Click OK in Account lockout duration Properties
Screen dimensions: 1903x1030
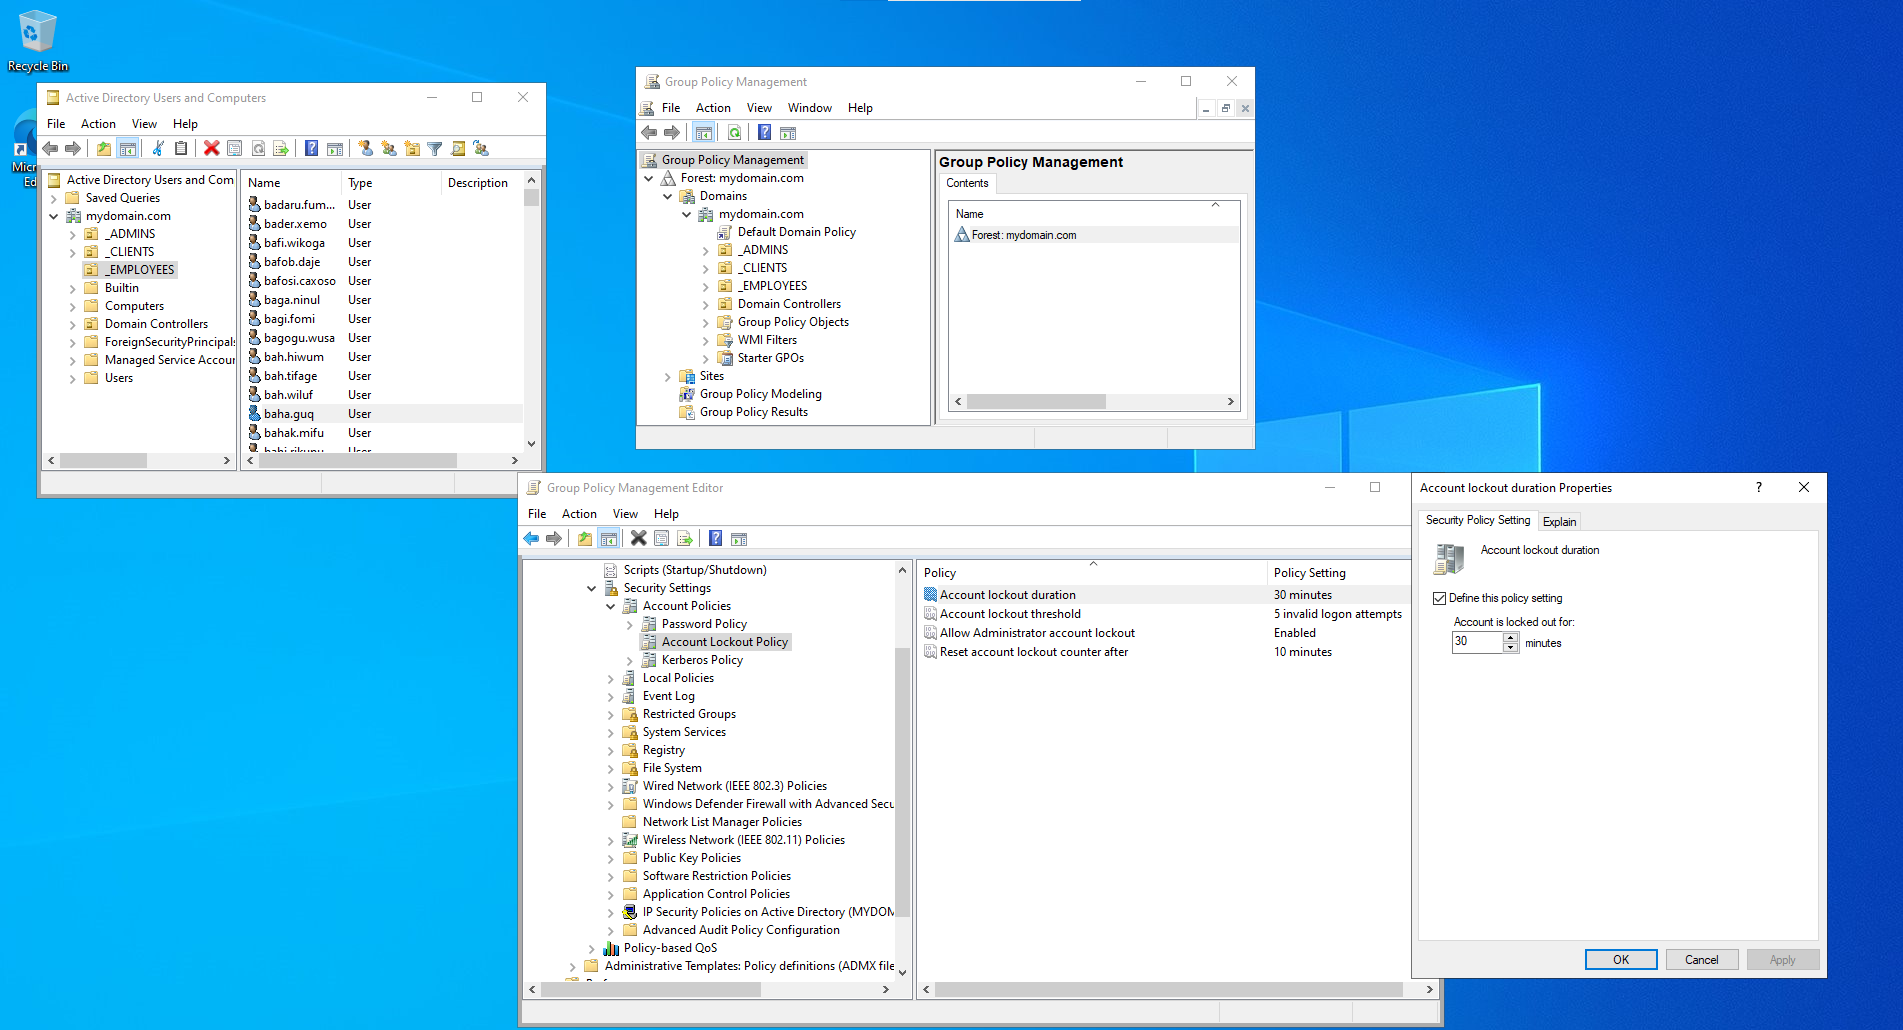click(x=1621, y=960)
